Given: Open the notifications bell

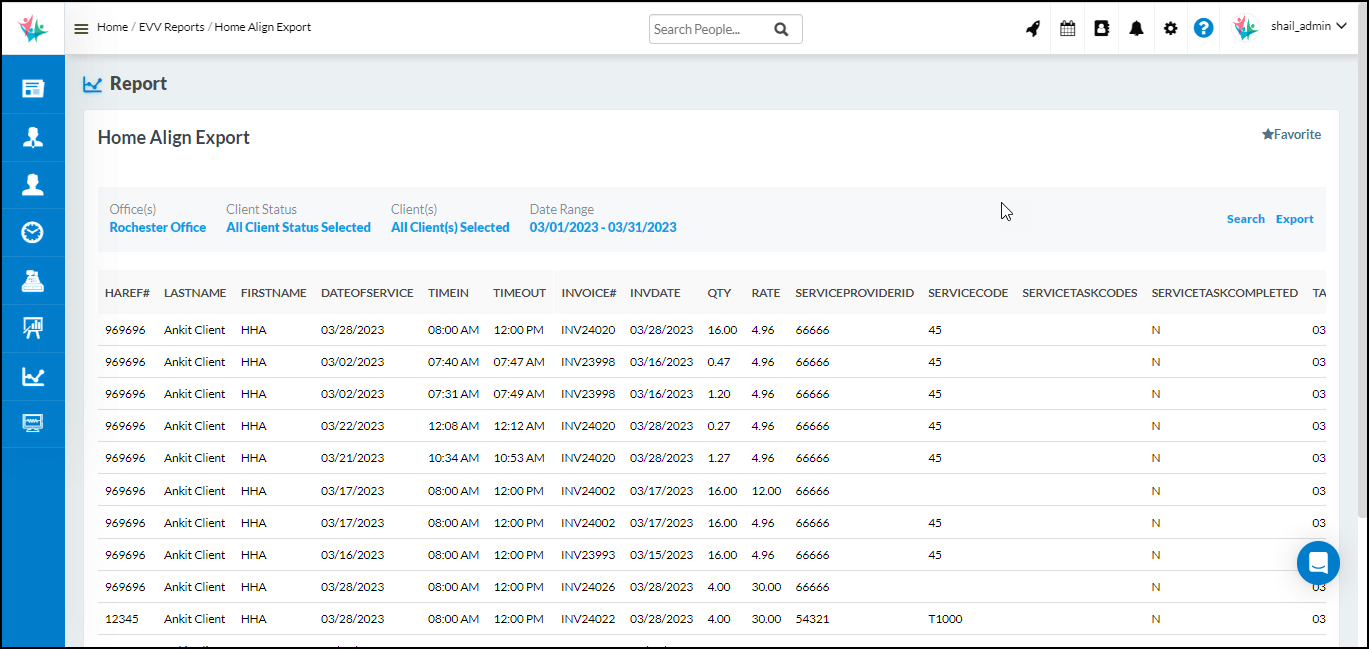Looking at the screenshot, I should 1136,29.
